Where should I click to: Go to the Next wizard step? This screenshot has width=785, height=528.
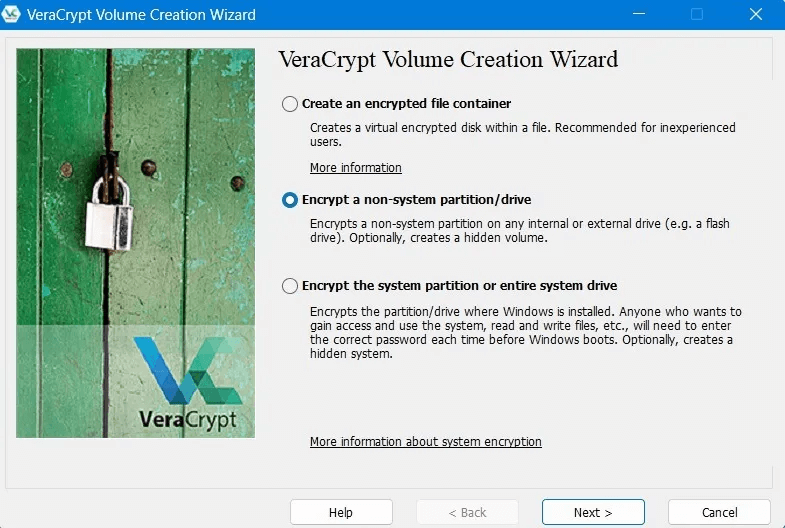pos(593,512)
